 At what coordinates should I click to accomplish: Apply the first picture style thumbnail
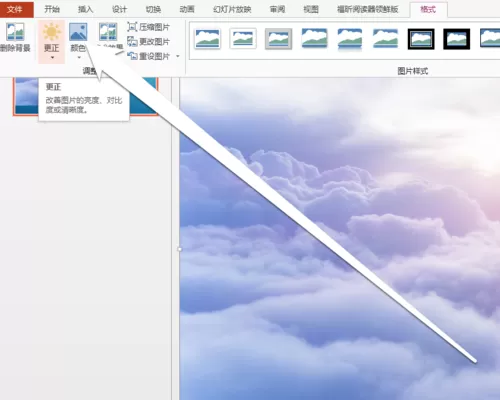[207, 39]
